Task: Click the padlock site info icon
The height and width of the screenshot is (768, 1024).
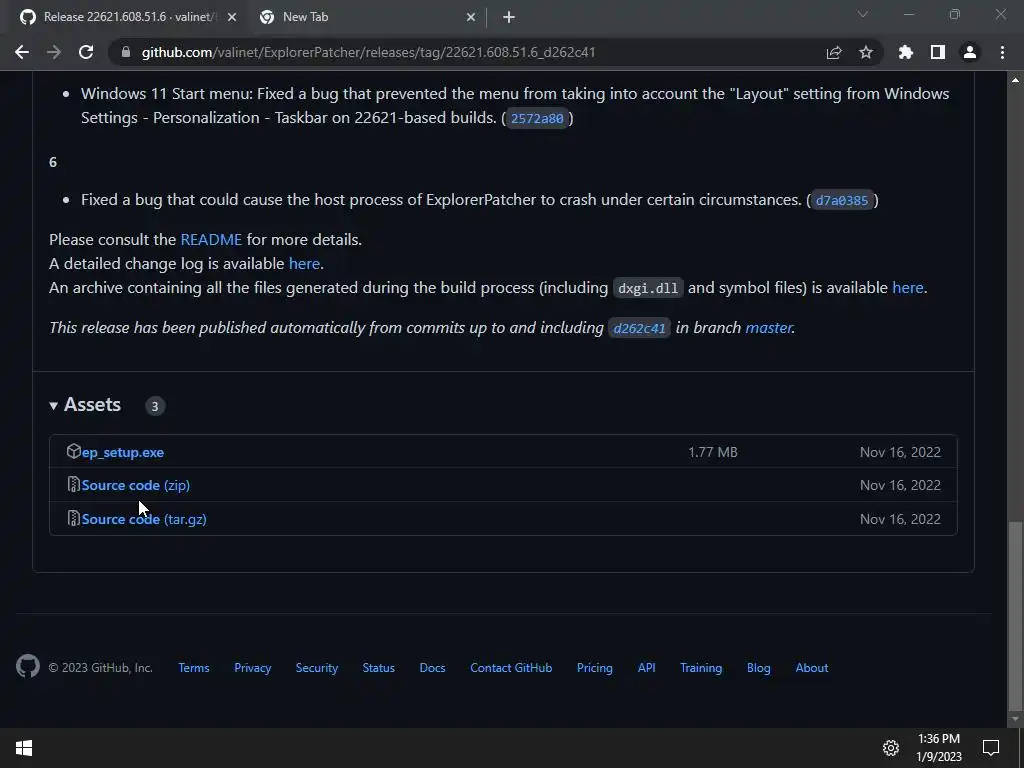Action: point(125,52)
